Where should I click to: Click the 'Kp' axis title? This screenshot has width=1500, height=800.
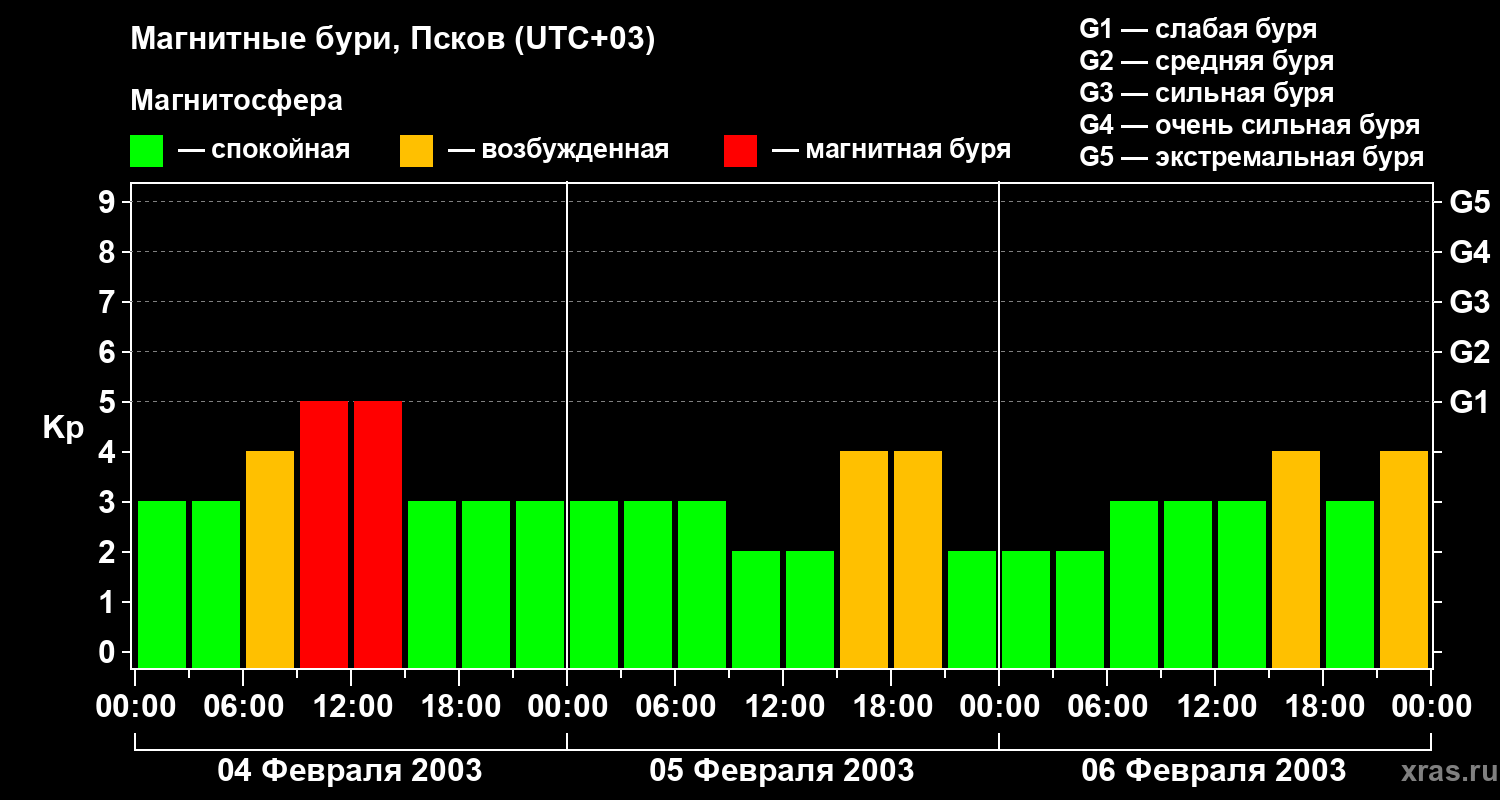tap(64, 428)
